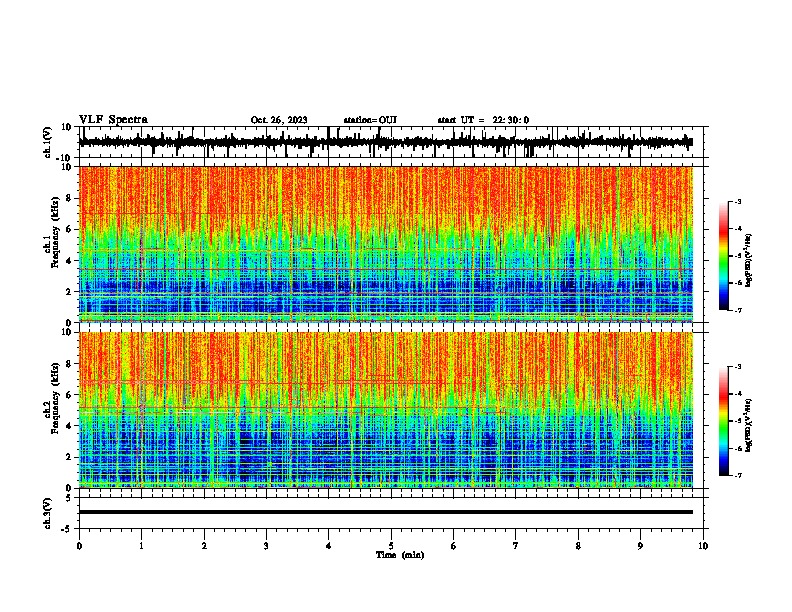The image size is (792, 612).
Task: Click time axis tick label "8"
Action: (x=578, y=546)
